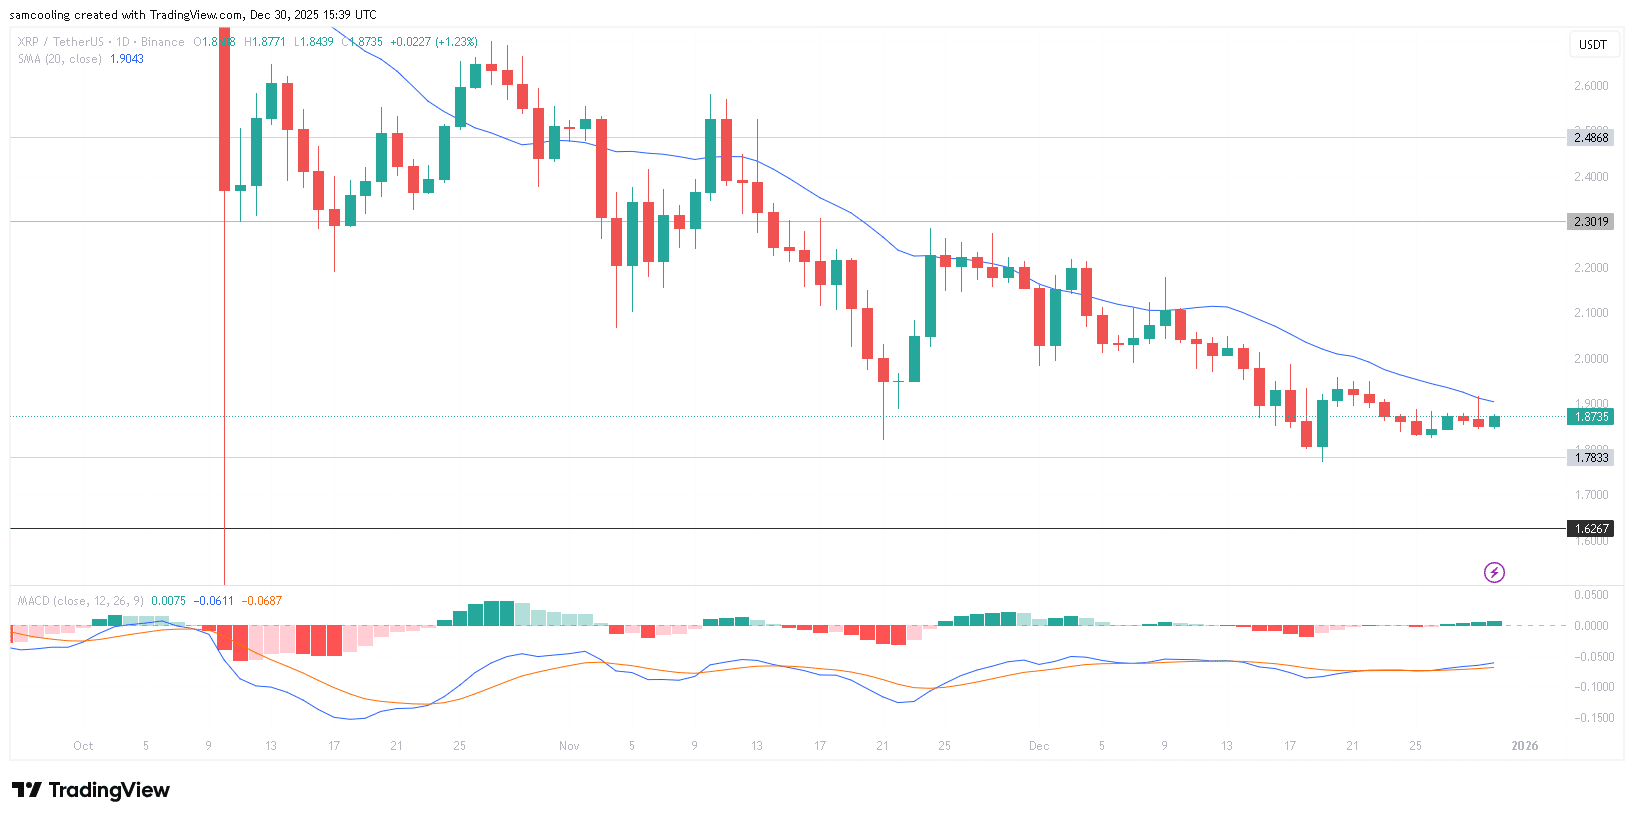Click the TradingView wordmark text
Image resolution: width=1634 pixels, height=820 pixels.
[109, 790]
